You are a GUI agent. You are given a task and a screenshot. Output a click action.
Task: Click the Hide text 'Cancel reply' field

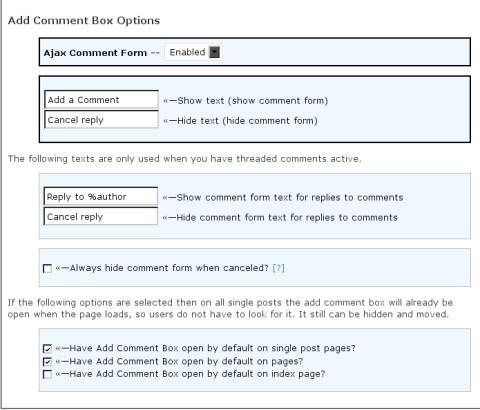pyautogui.click(x=101, y=119)
